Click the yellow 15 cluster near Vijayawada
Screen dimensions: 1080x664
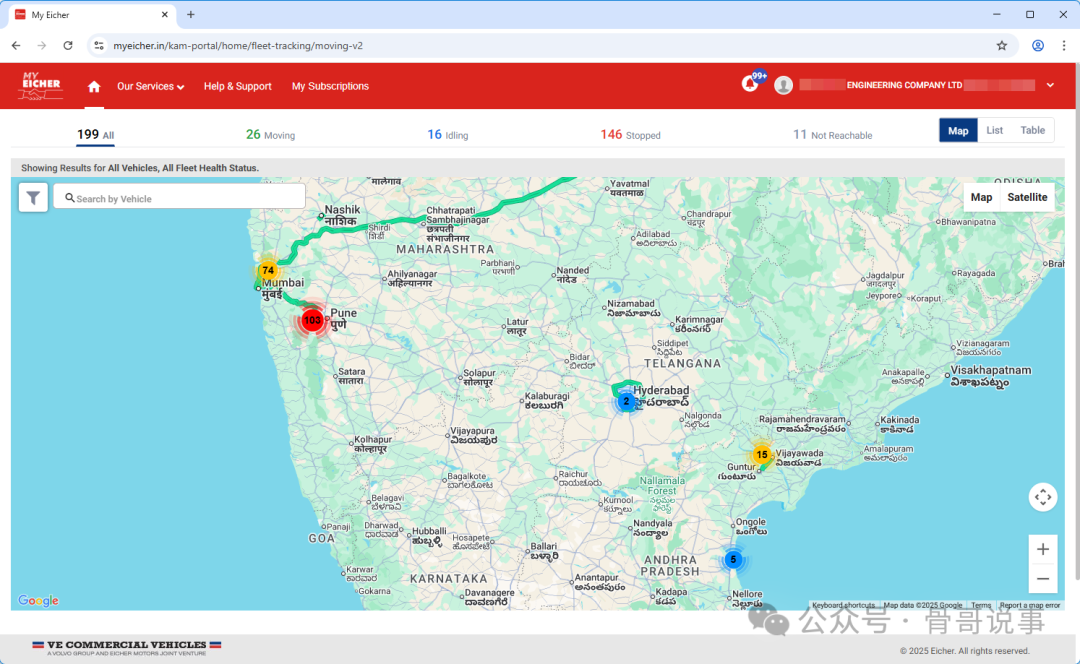point(761,455)
